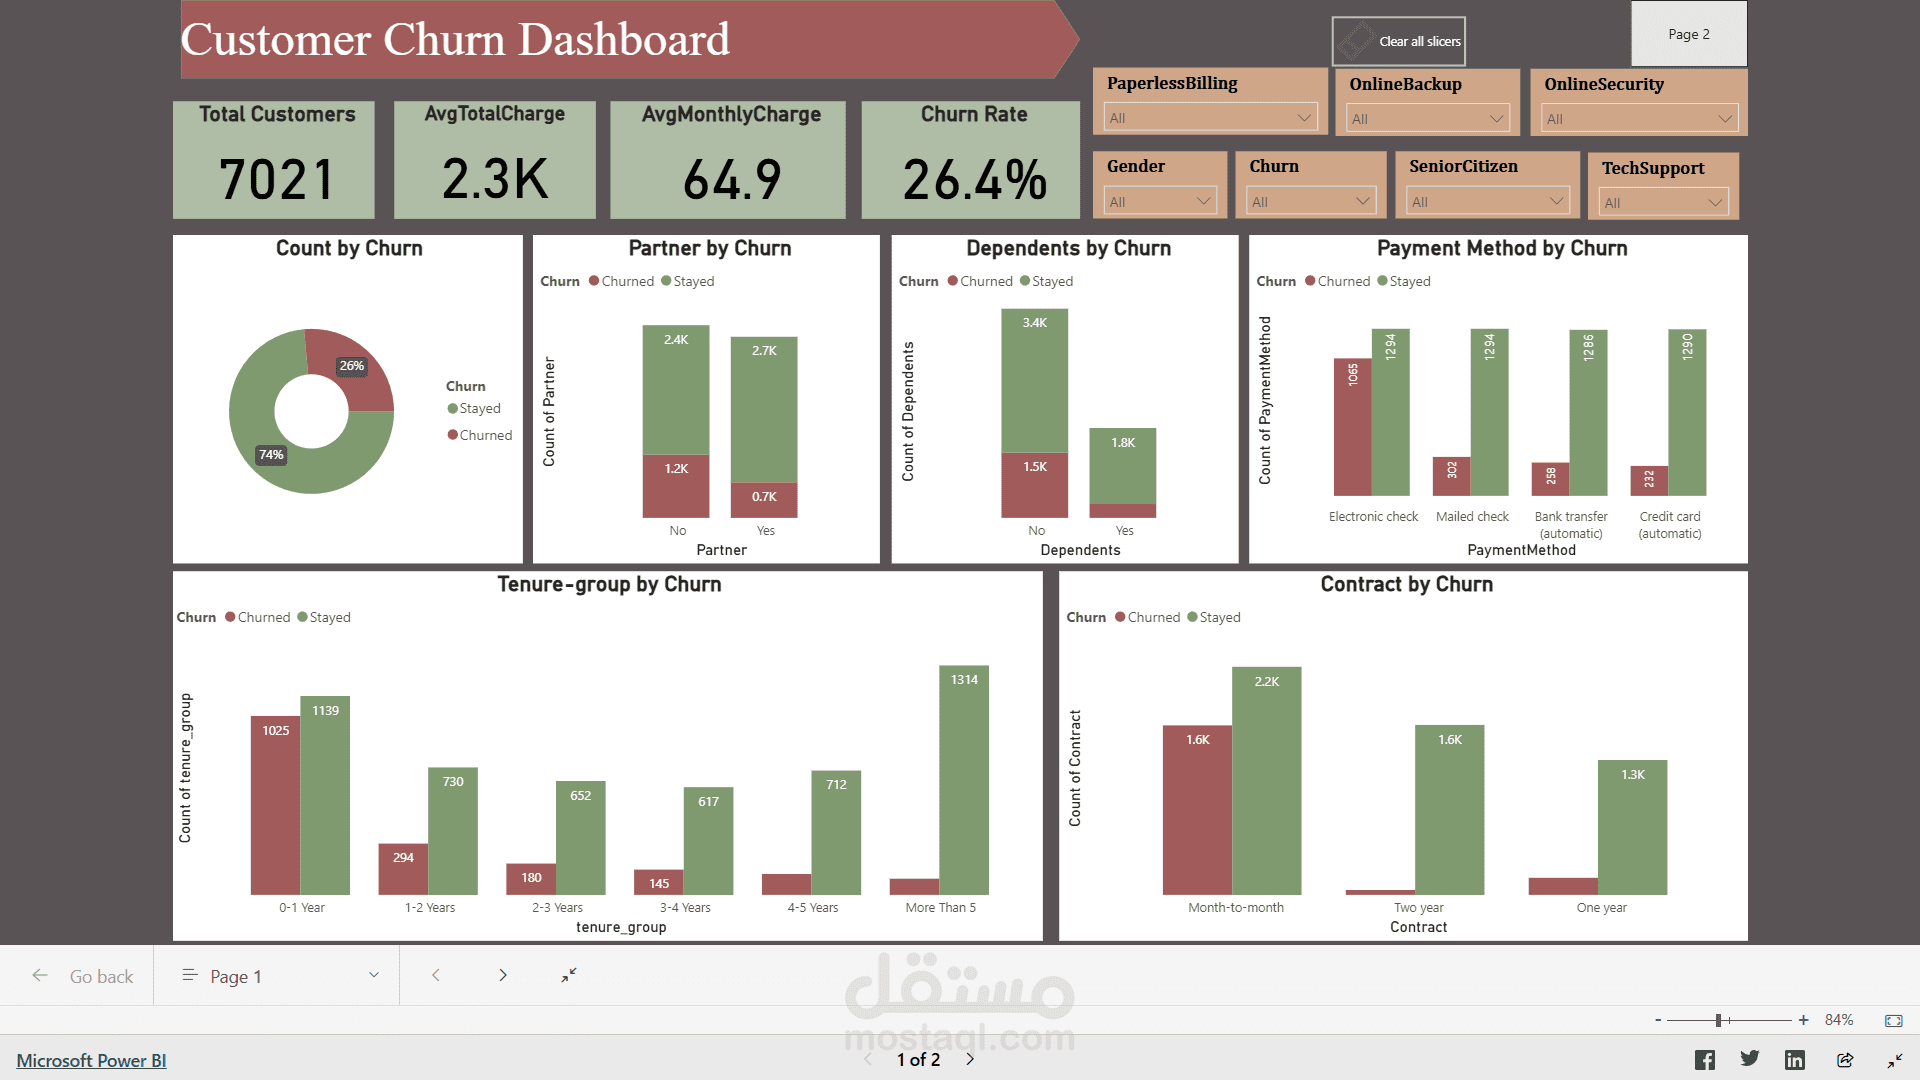The width and height of the screenshot is (1920, 1080).
Task: Click the zoom slider handle
Action: pyautogui.click(x=1718, y=1020)
